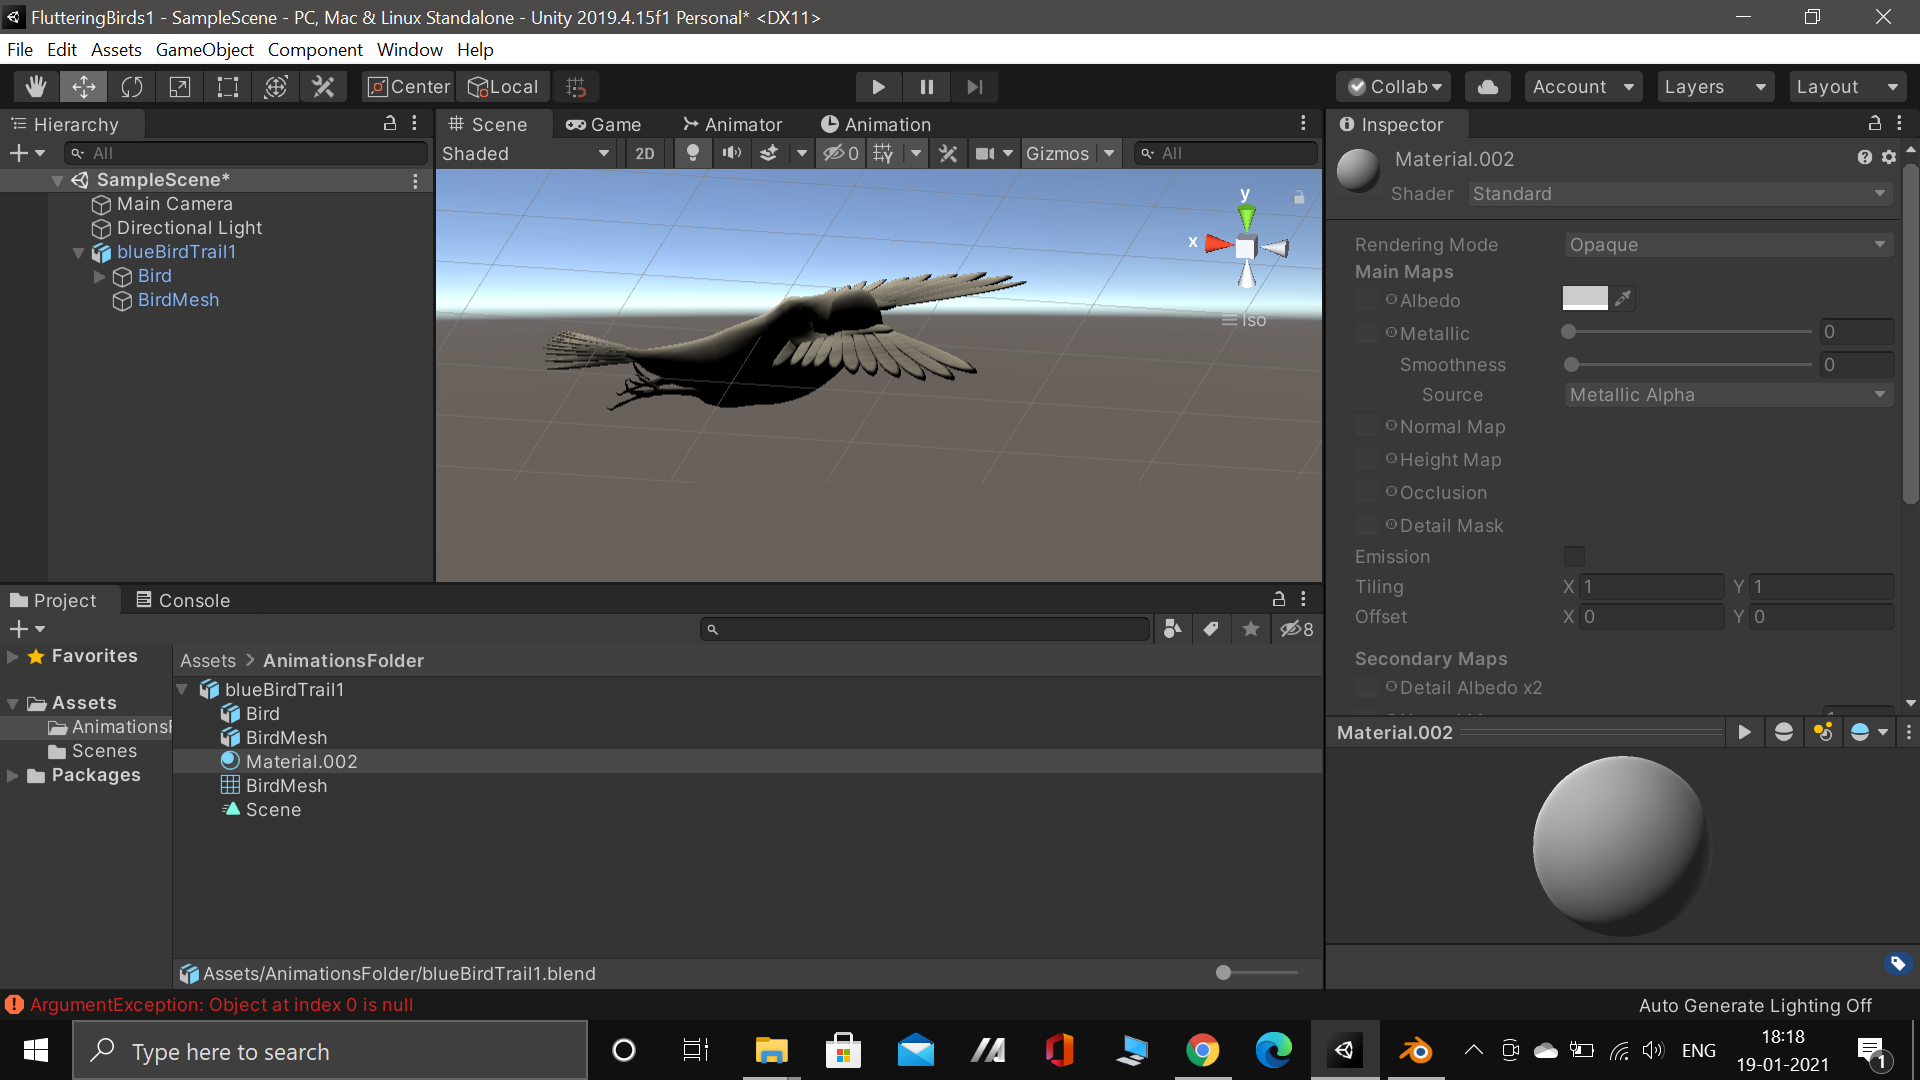The image size is (1920, 1080).
Task: Toggle scene lighting on or off
Action: [692, 153]
